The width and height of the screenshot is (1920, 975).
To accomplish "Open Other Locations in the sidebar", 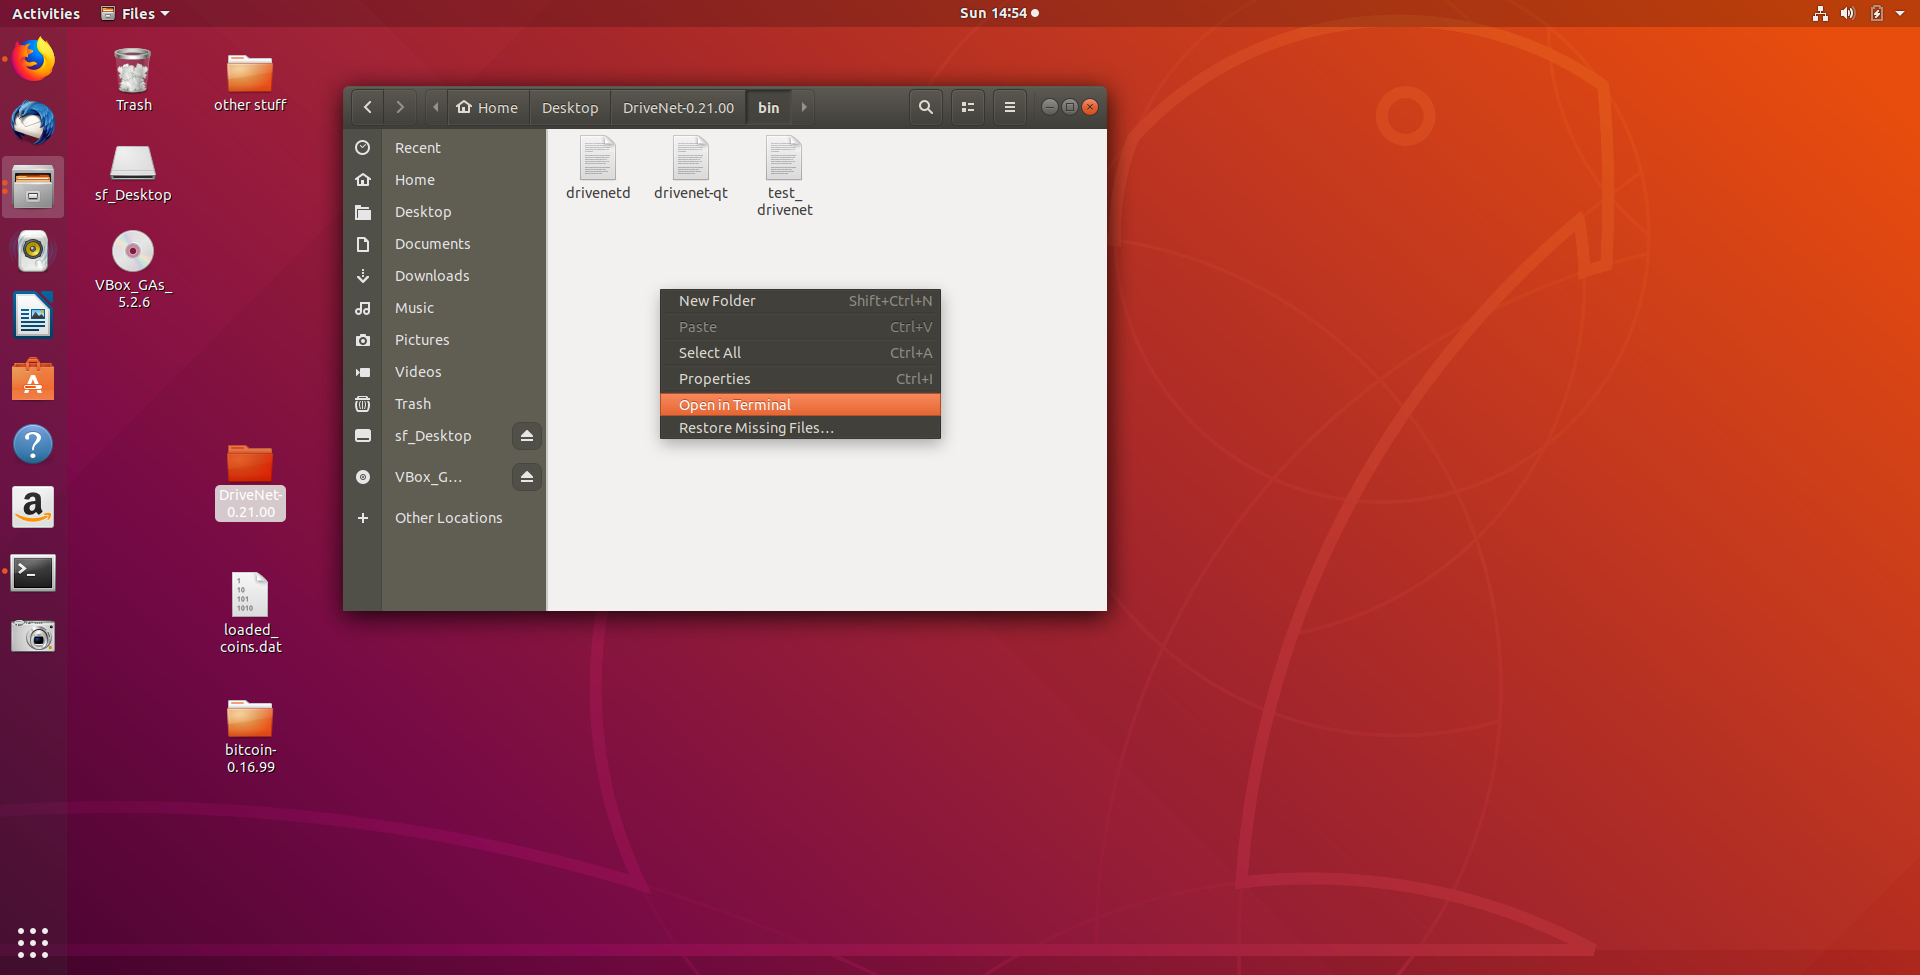I will 445,518.
